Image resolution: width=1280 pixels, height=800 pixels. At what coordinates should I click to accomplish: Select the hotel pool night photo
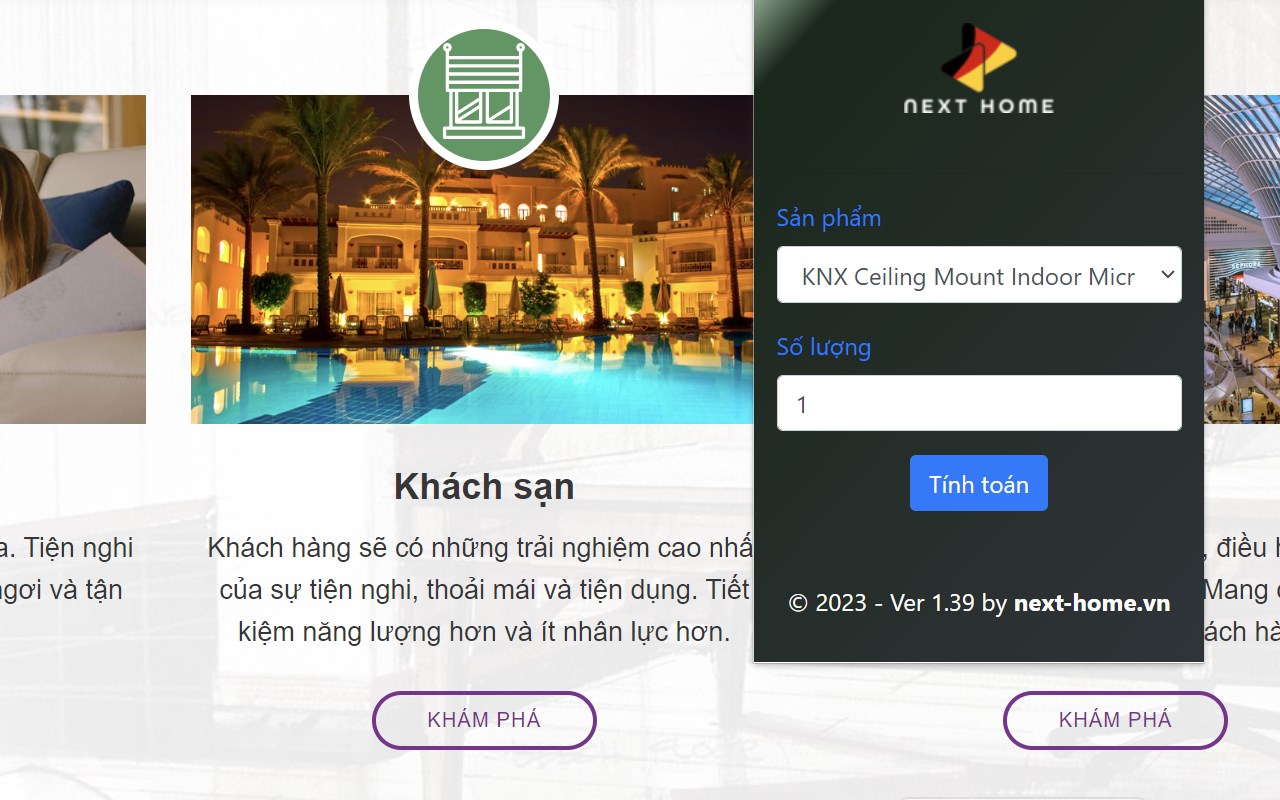pos(472,260)
